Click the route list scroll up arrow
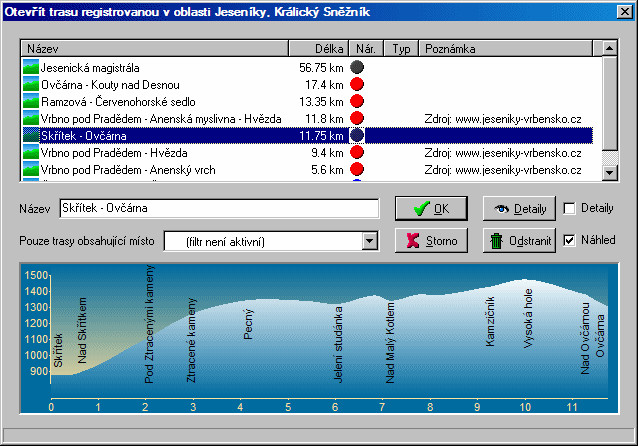 (x=610, y=48)
